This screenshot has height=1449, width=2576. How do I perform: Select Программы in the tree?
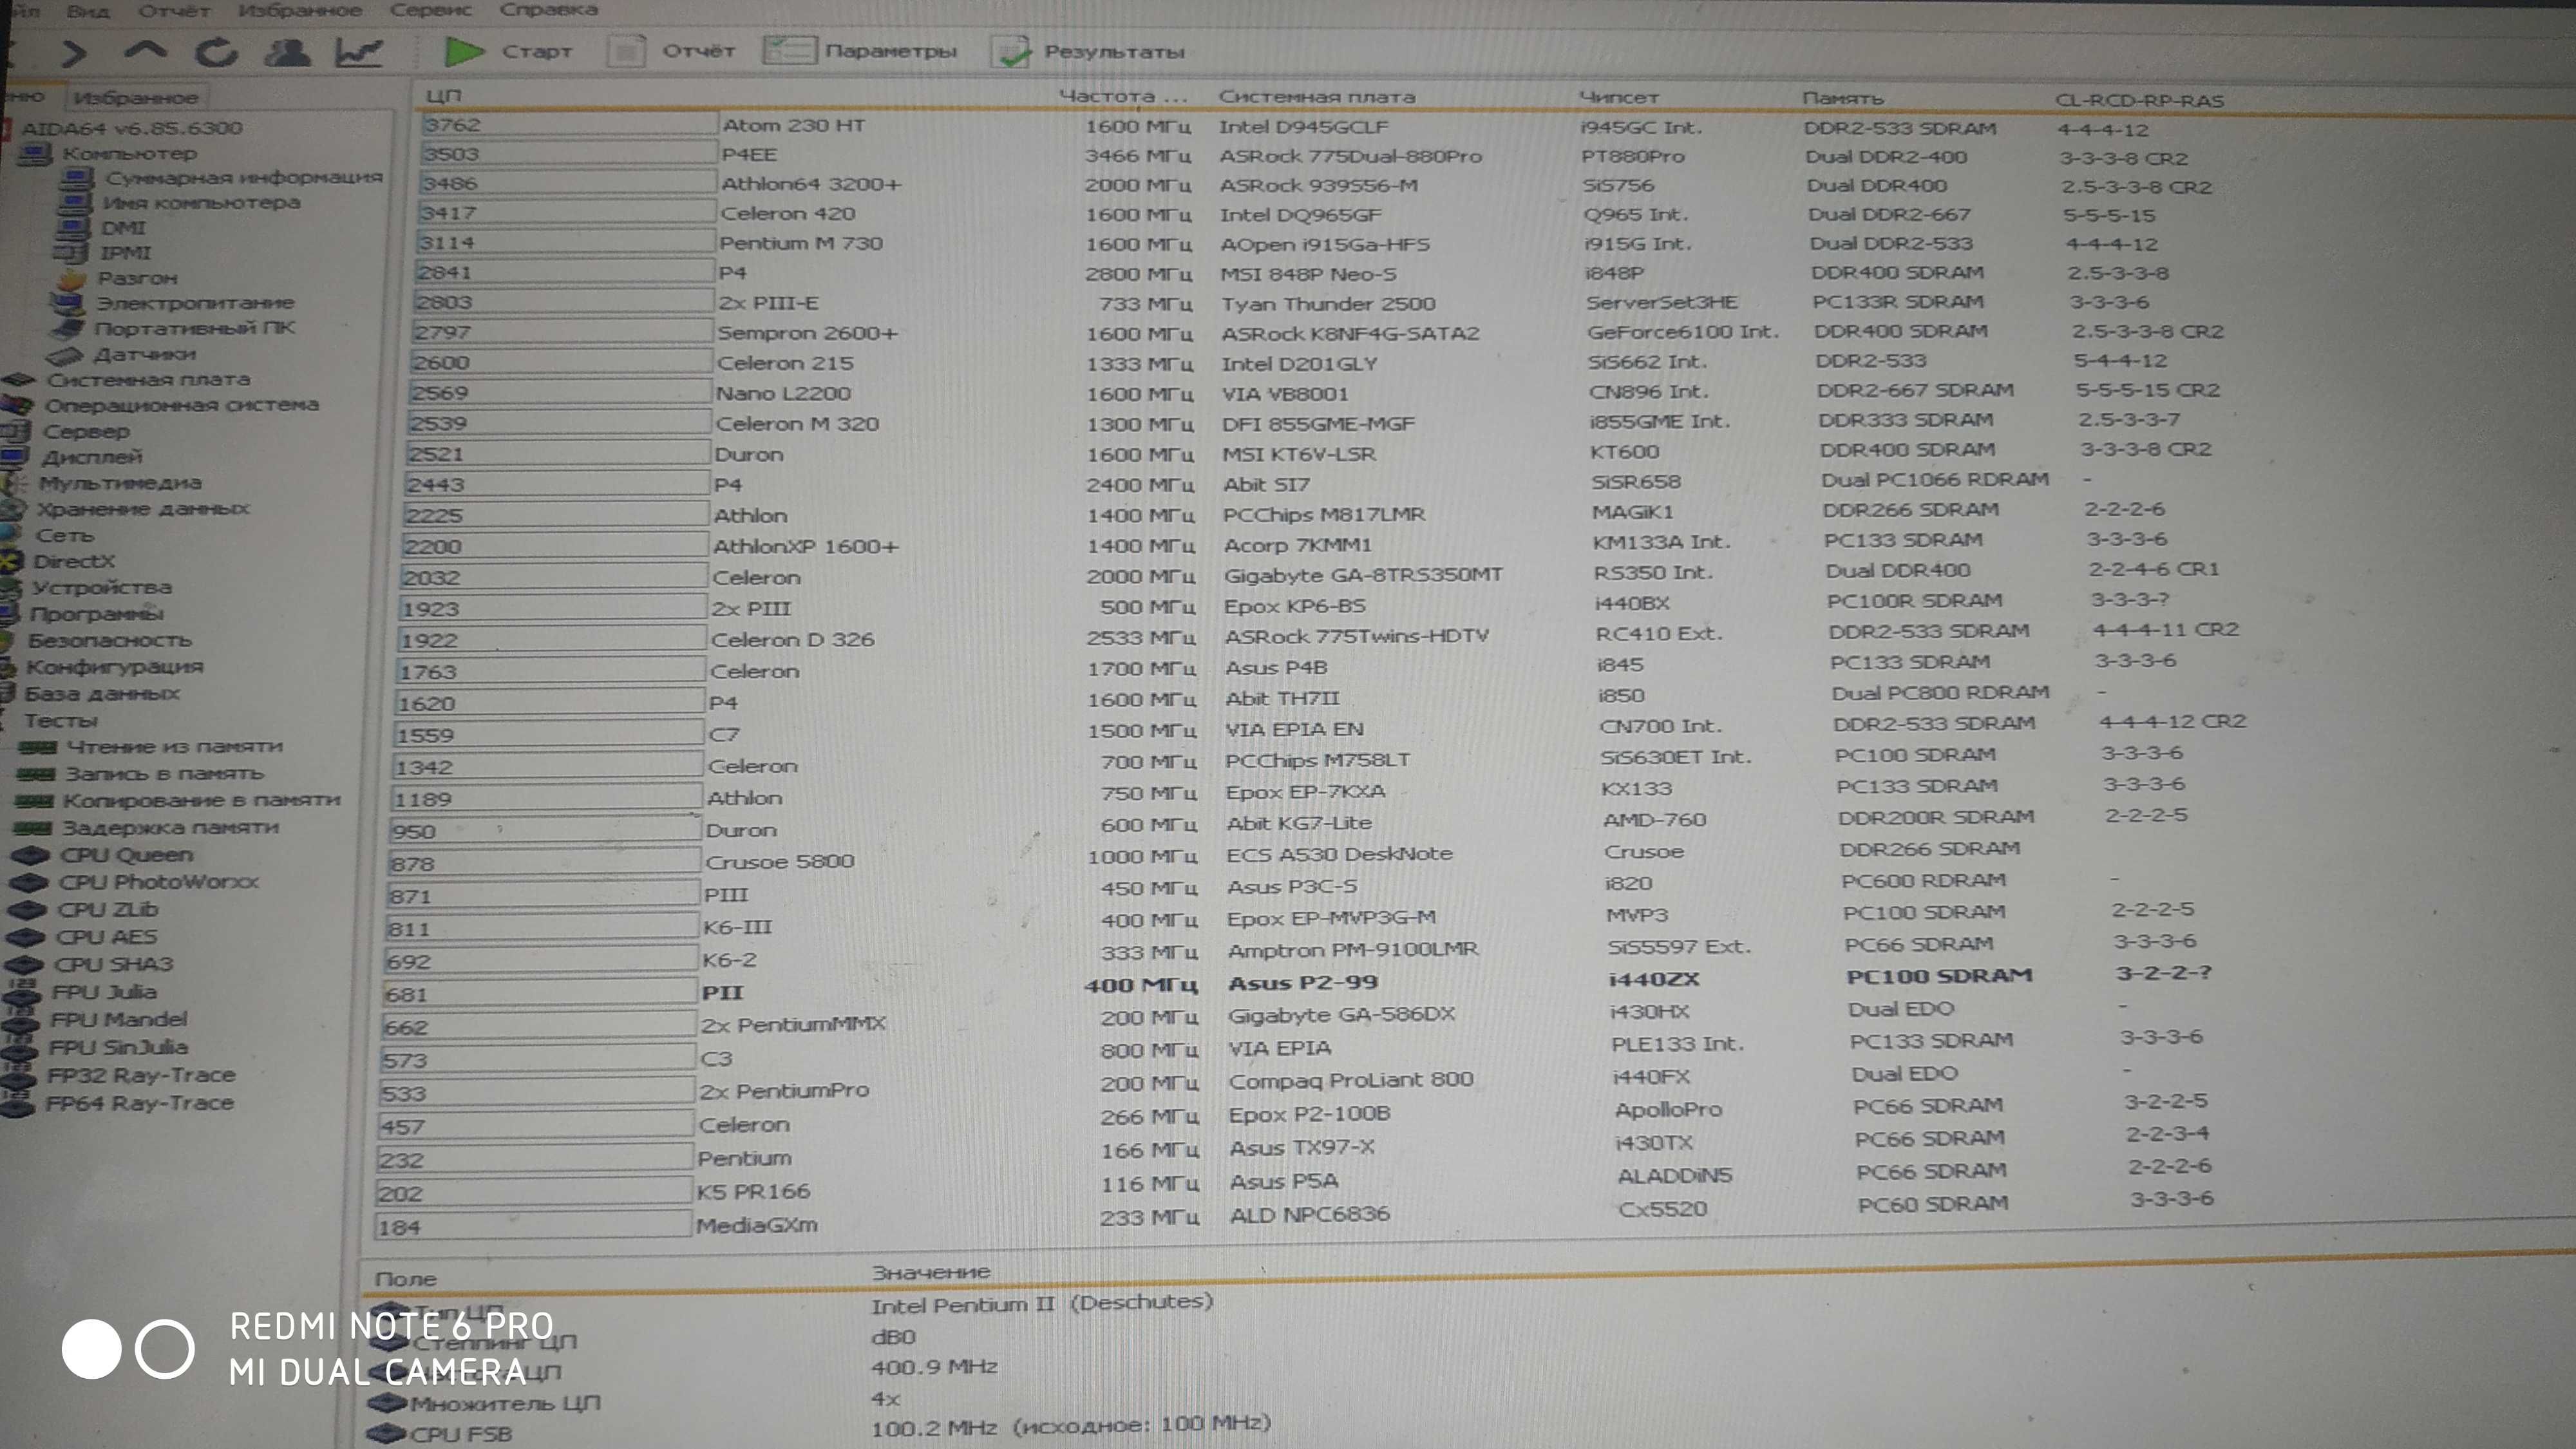[97, 614]
